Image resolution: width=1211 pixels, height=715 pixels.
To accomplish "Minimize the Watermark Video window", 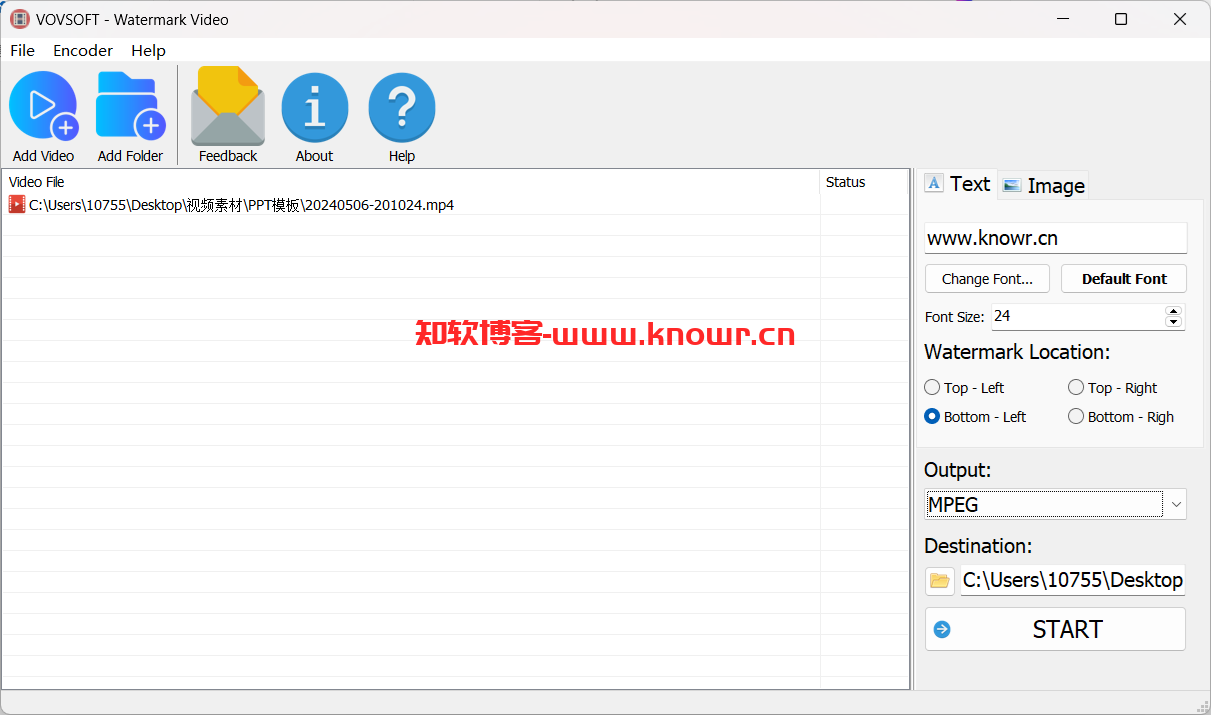I will click(1063, 19).
